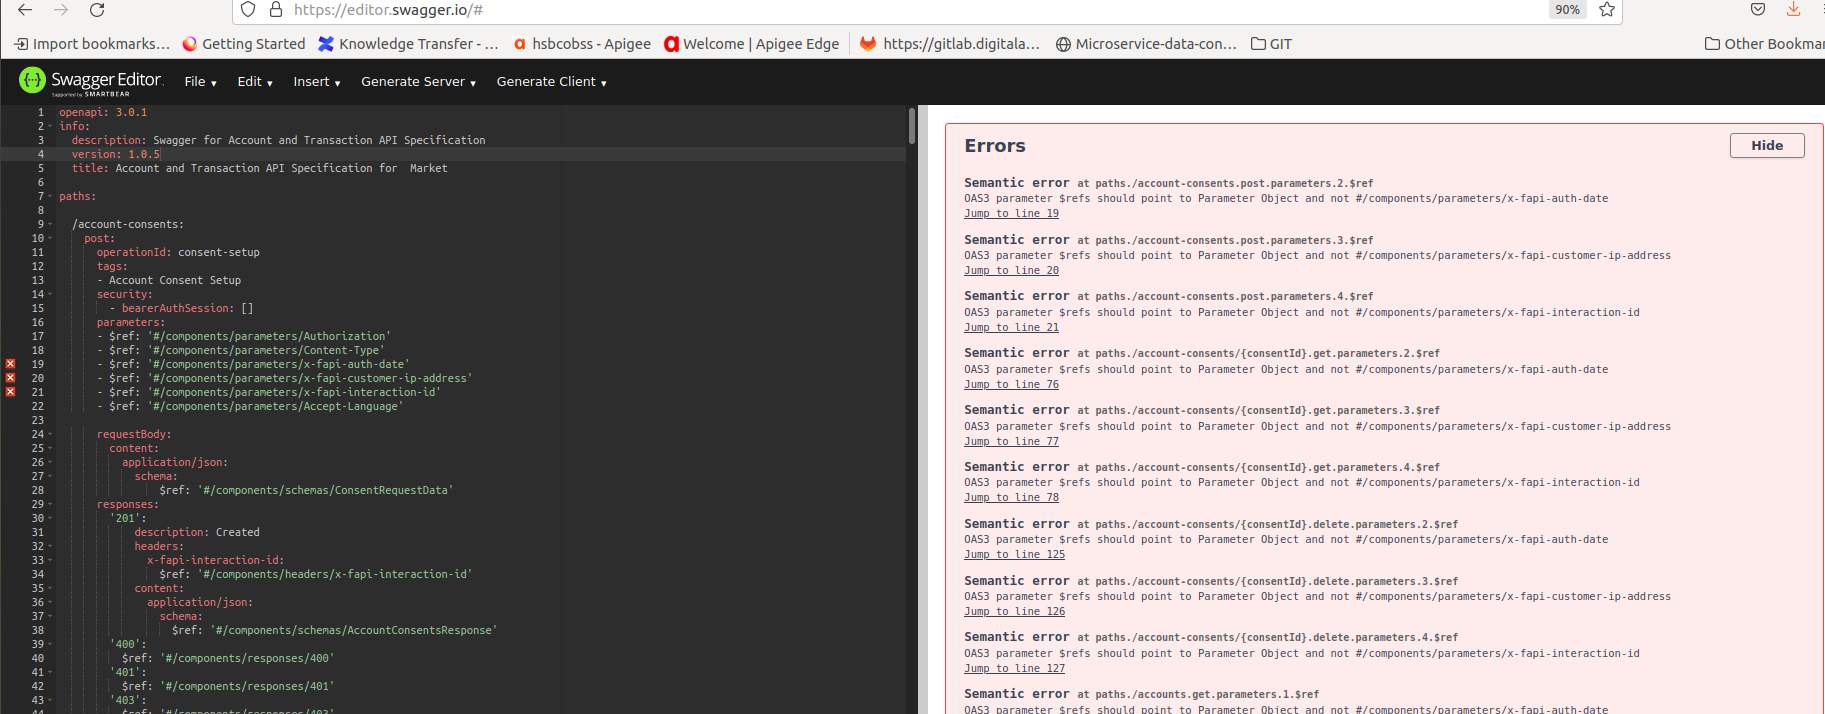Click error marker icon on line 21

pos(10,392)
